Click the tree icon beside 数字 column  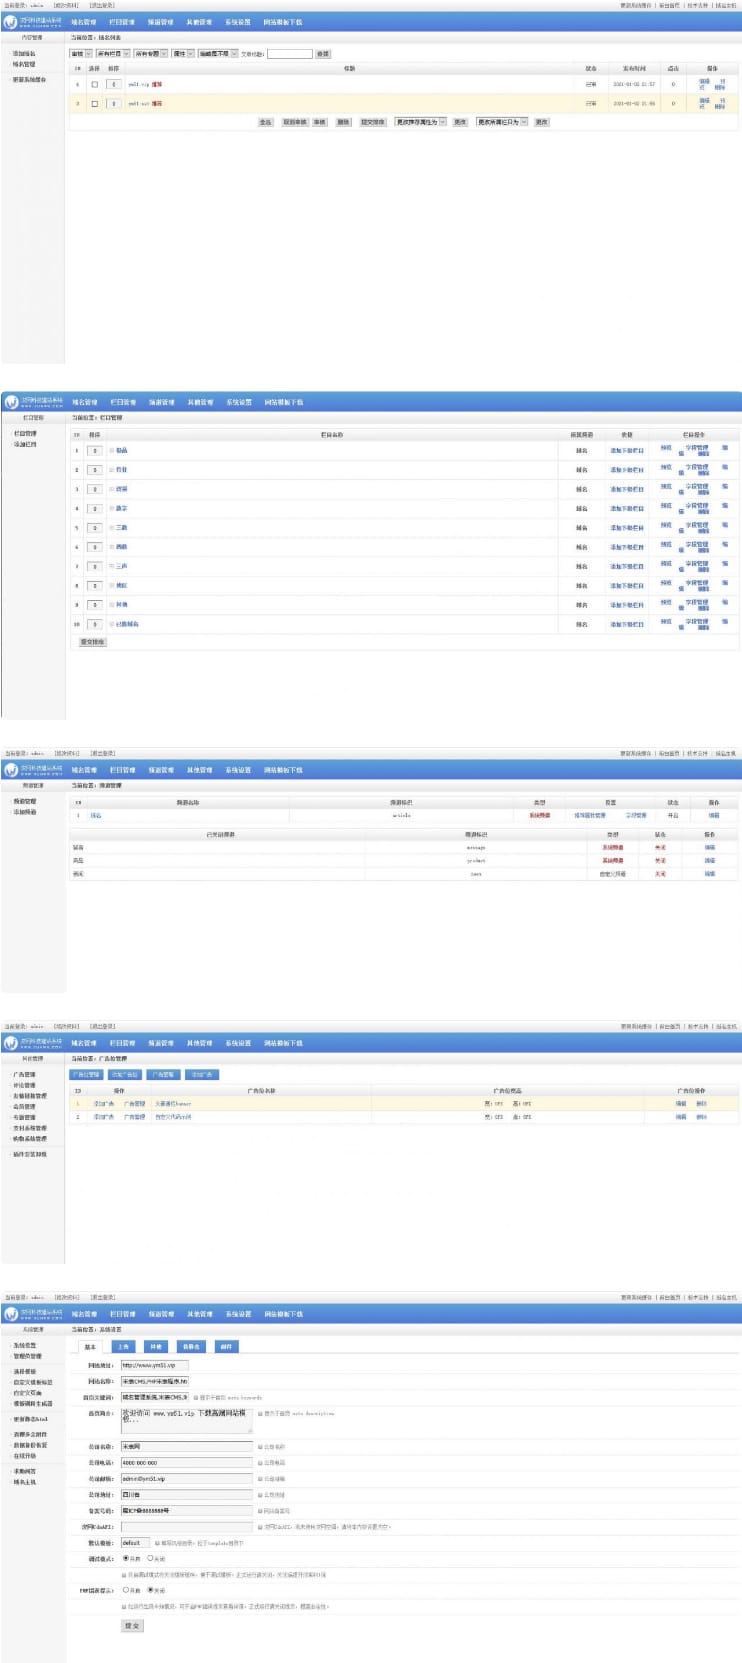[x=112, y=509]
